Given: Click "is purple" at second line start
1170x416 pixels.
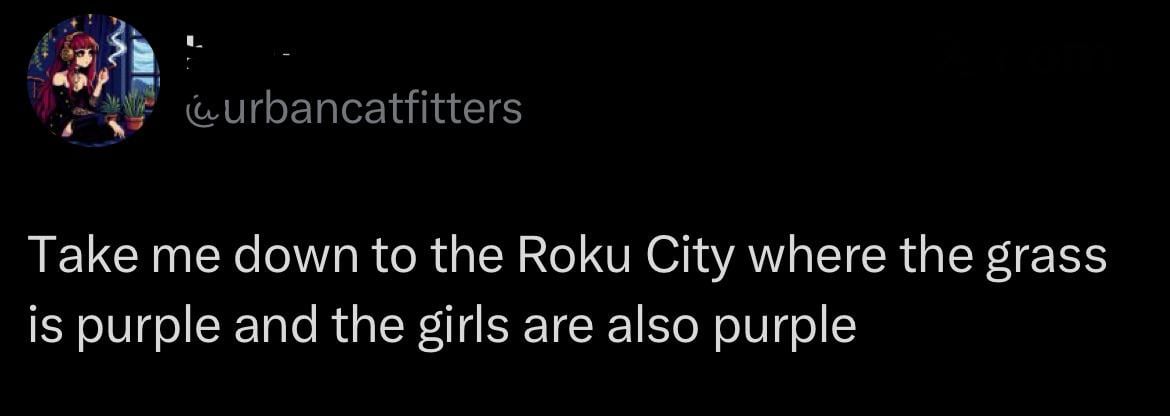Looking at the screenshot, I should point(125,328).
